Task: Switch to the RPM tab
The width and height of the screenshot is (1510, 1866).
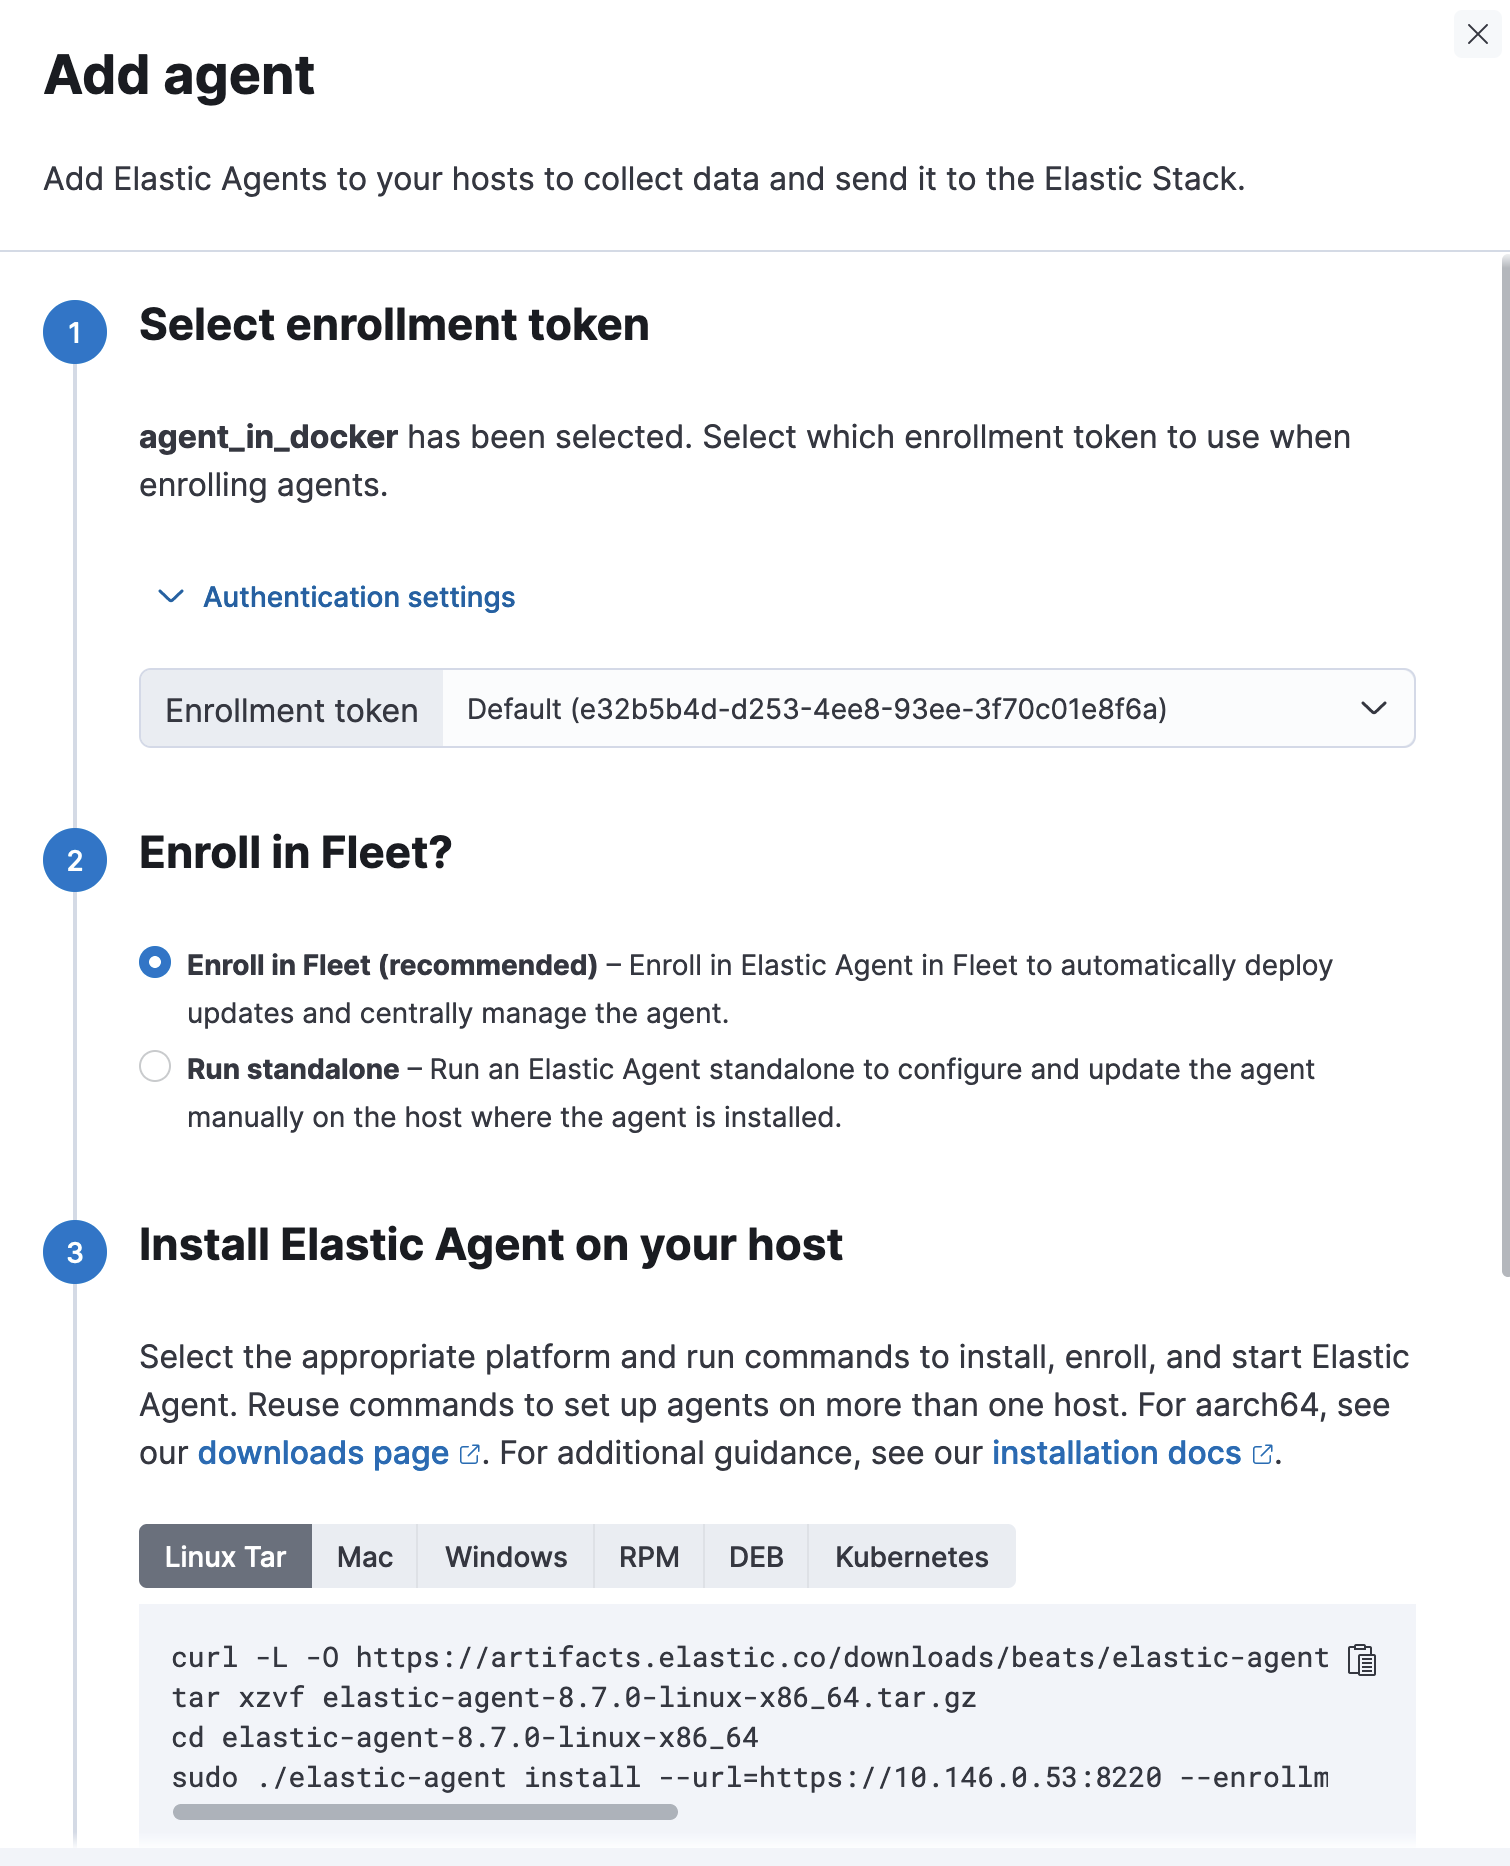Action: (x=649, y=1557)
